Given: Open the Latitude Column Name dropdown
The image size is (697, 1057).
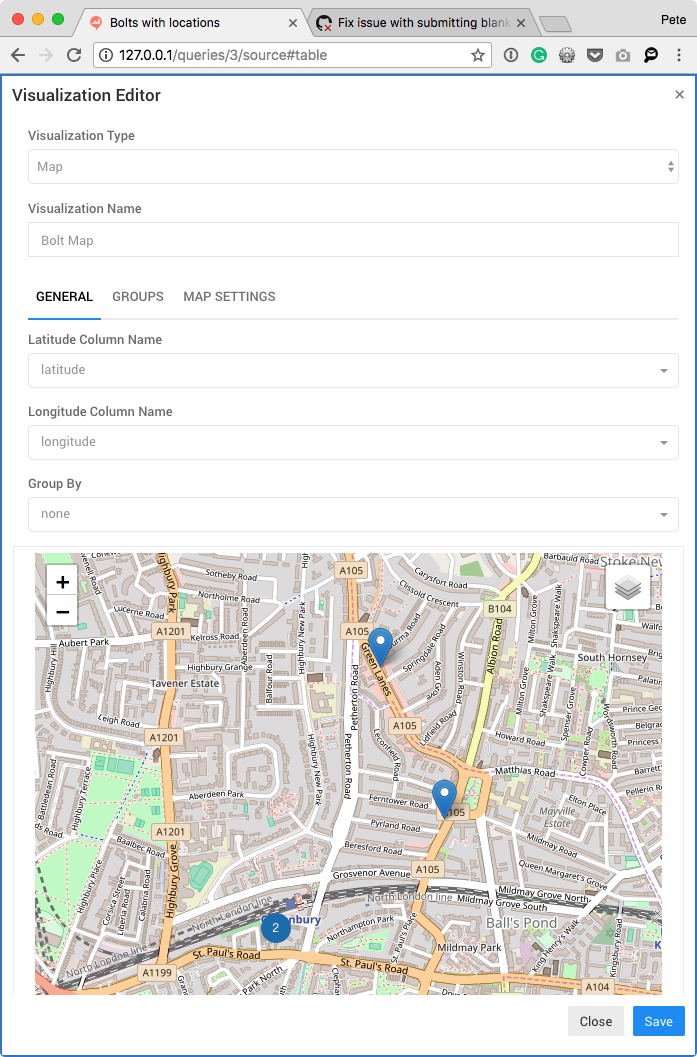Looking at the screenshot, I should (353, 370).
